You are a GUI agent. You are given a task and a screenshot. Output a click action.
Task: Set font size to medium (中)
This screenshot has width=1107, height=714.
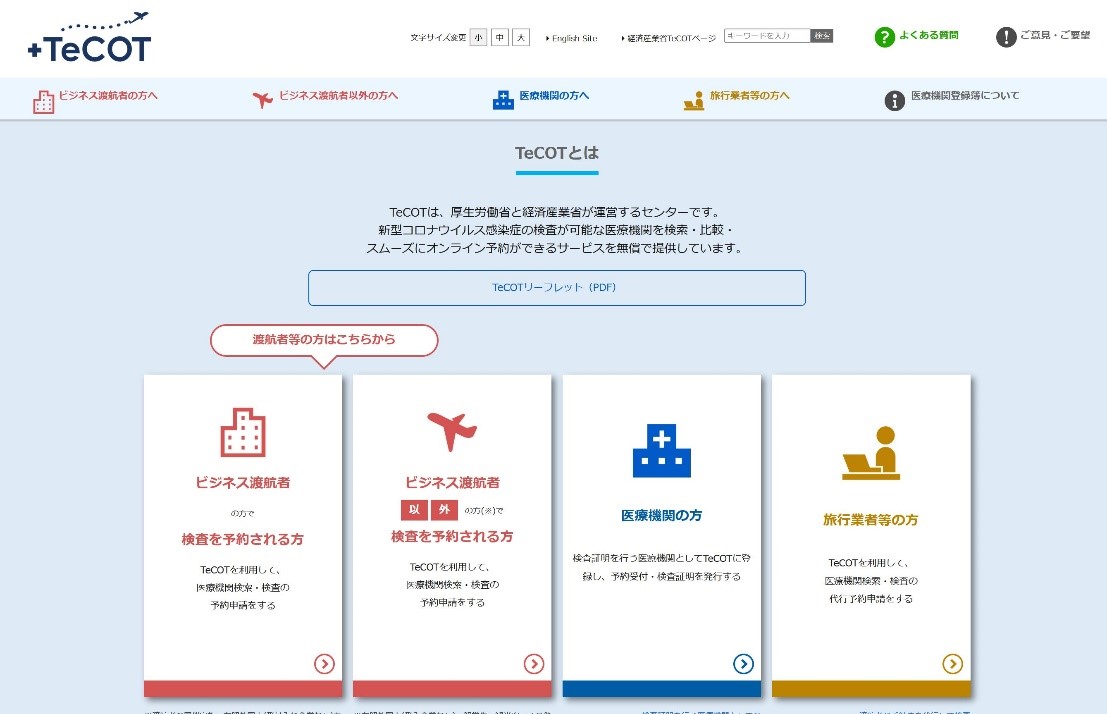500,37
